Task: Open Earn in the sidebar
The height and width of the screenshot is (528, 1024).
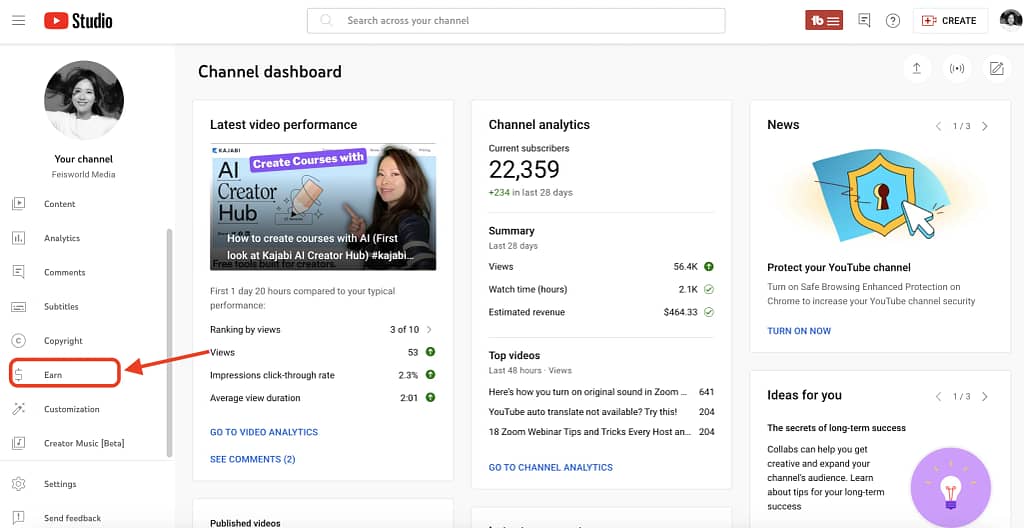Action: pyautogui.click(x=53, y=375)
